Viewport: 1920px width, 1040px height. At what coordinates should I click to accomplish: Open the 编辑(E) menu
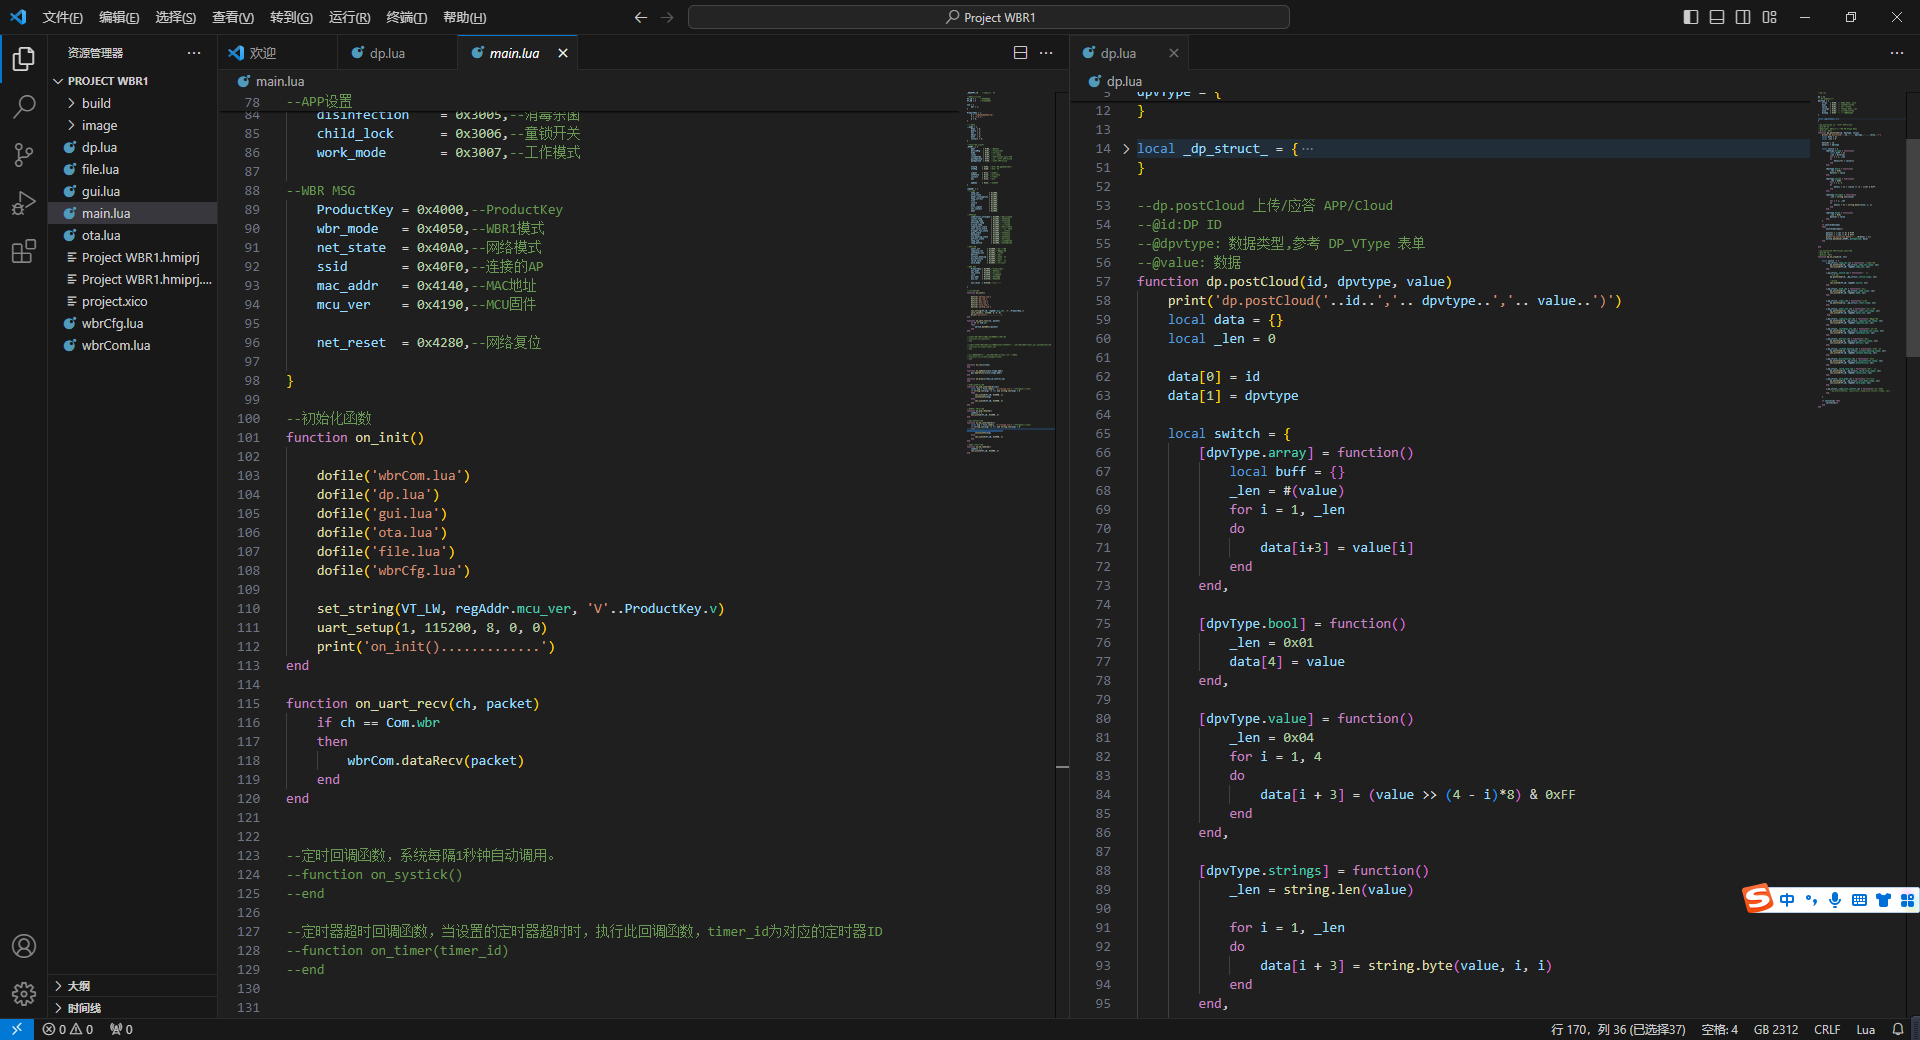(119, 17)
